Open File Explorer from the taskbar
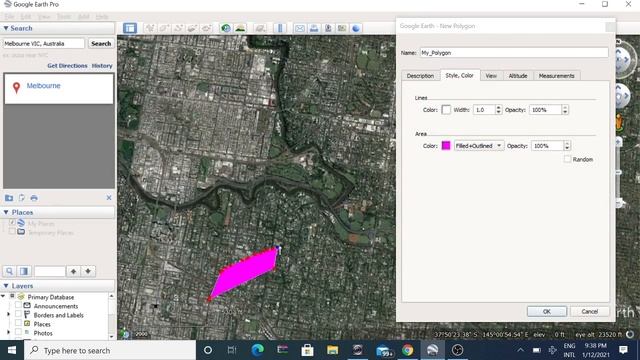Viewport: 640px width, 360px height. coord(332,350)
